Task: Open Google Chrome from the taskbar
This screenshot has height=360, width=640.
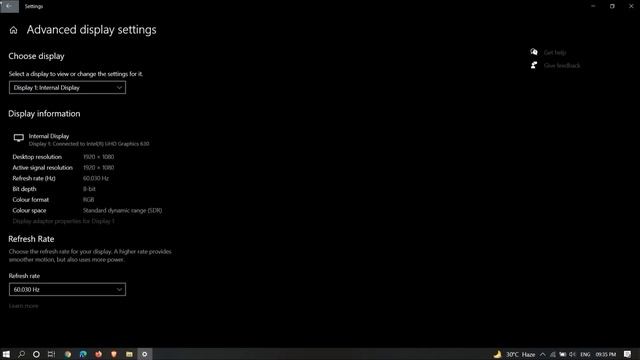Action: pyautogui.click(x=68, y=354)
